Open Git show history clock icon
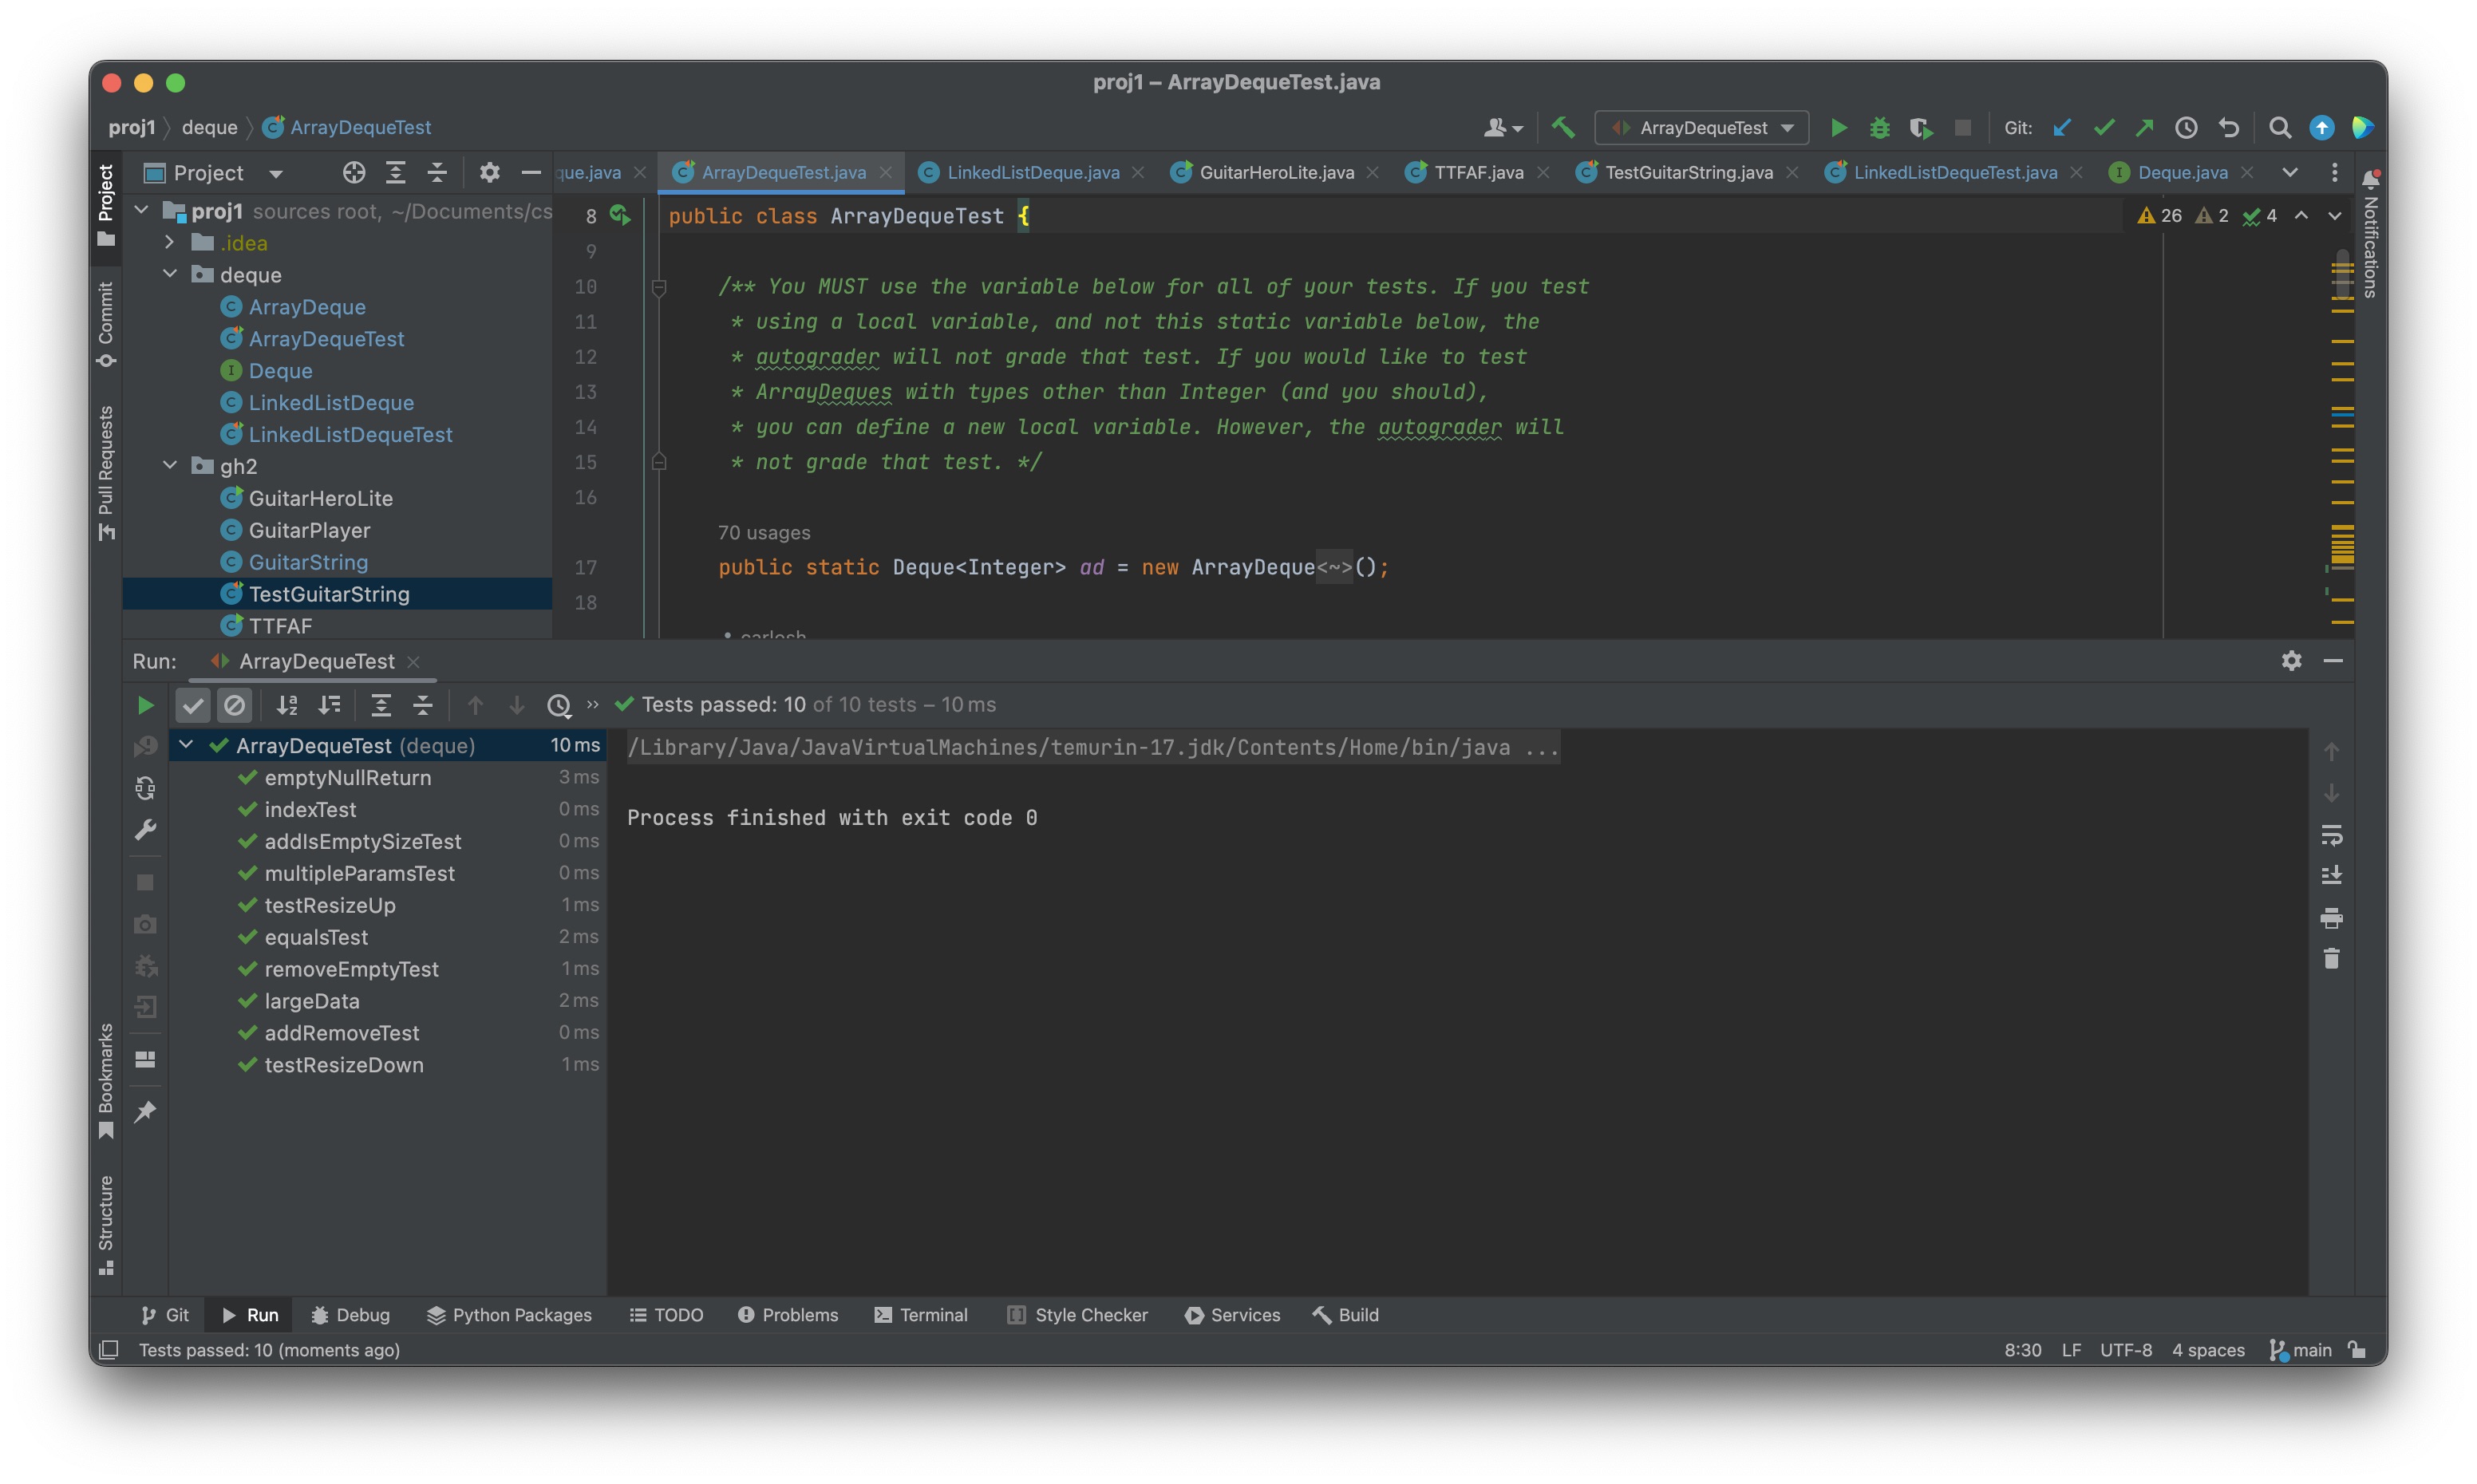This screenshot has height=1484, width=2477. (x=2186, y=127)
